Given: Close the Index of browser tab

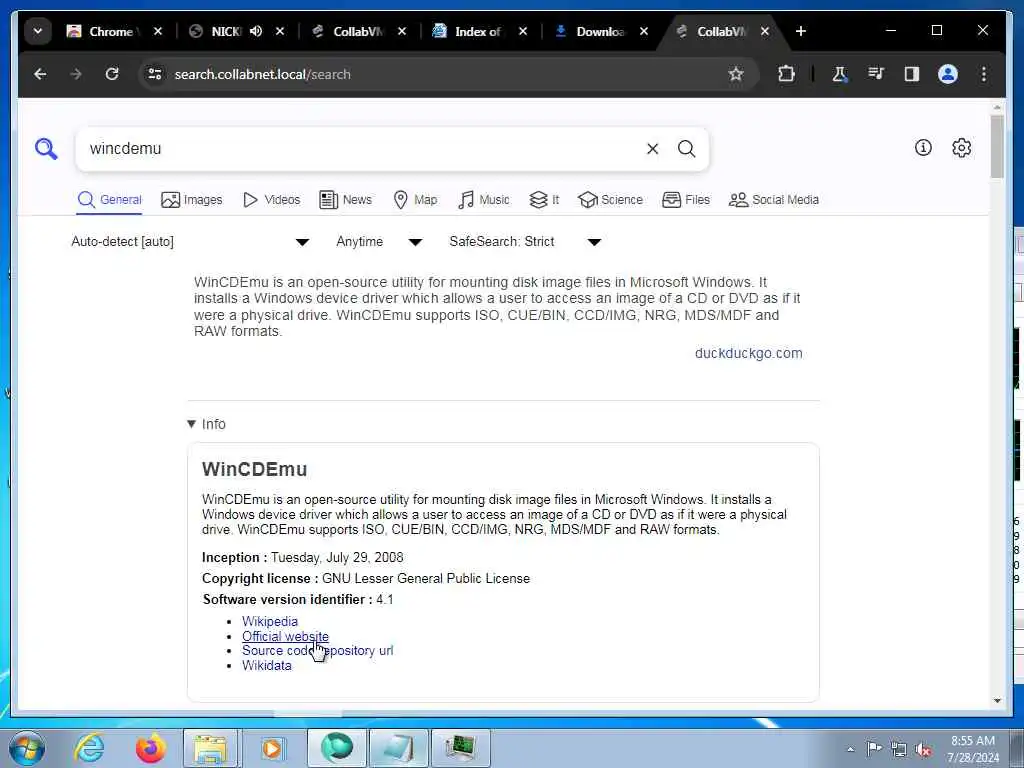Looking at the screenshot, I should 523,31.
